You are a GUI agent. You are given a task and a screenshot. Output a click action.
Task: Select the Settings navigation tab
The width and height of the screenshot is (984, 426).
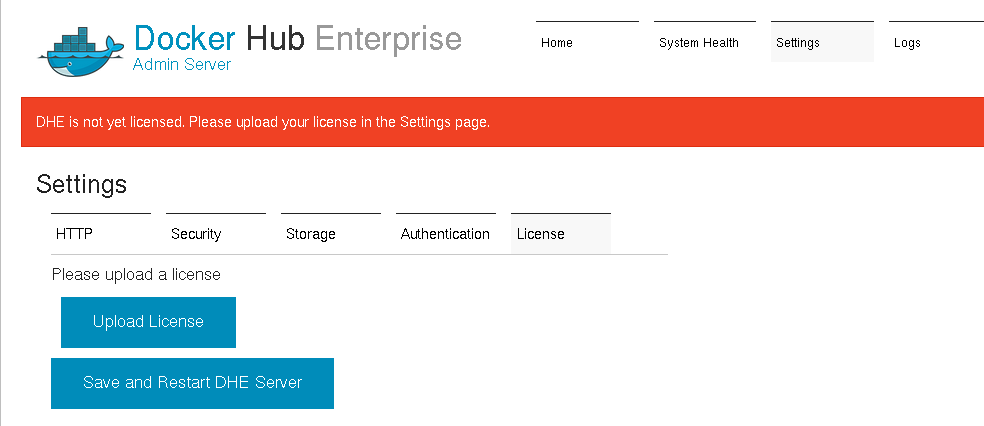click(822, 42)
